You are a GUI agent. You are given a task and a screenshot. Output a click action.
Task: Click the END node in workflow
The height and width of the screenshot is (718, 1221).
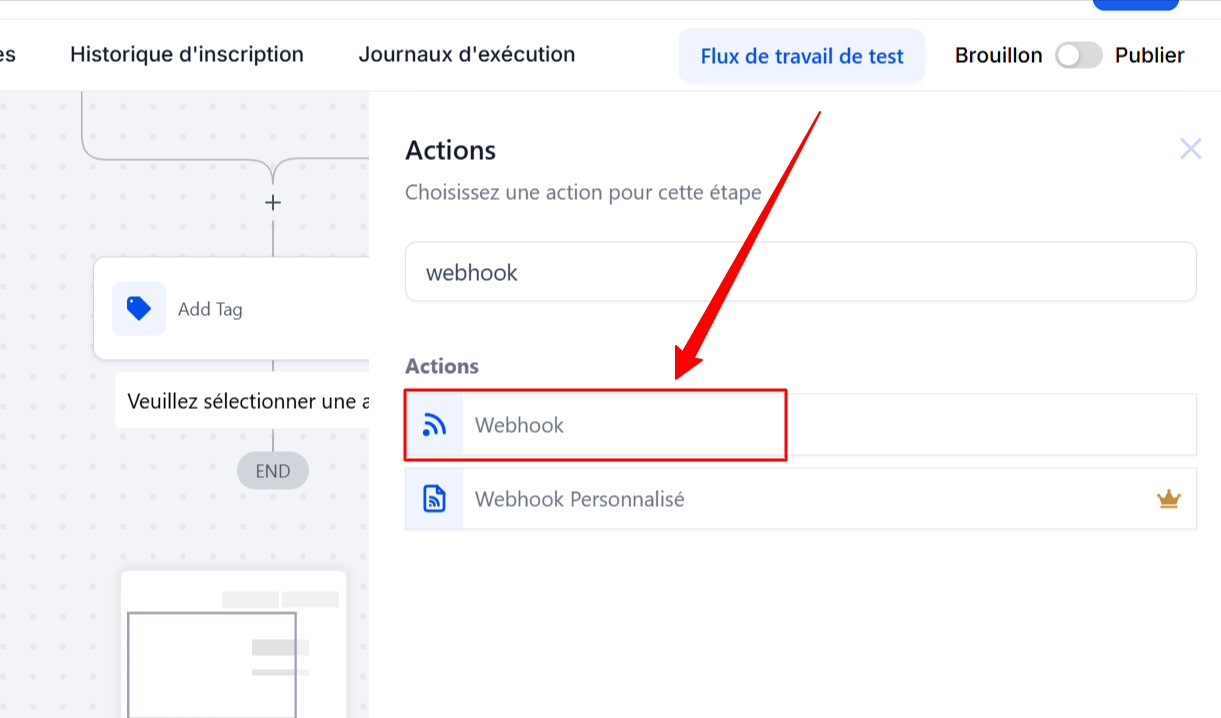coord(273,471)
